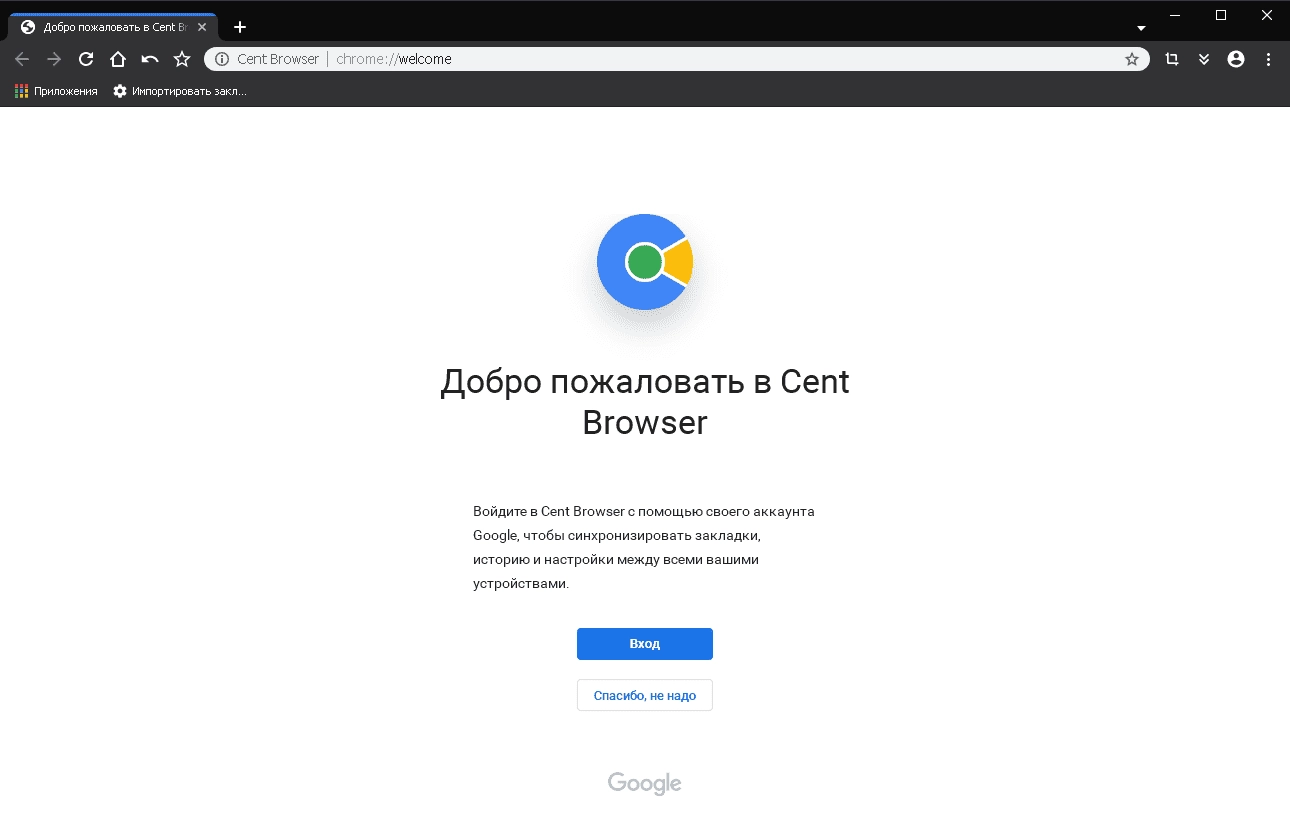
Task: Open the home page icon
Action: point(118,59)
